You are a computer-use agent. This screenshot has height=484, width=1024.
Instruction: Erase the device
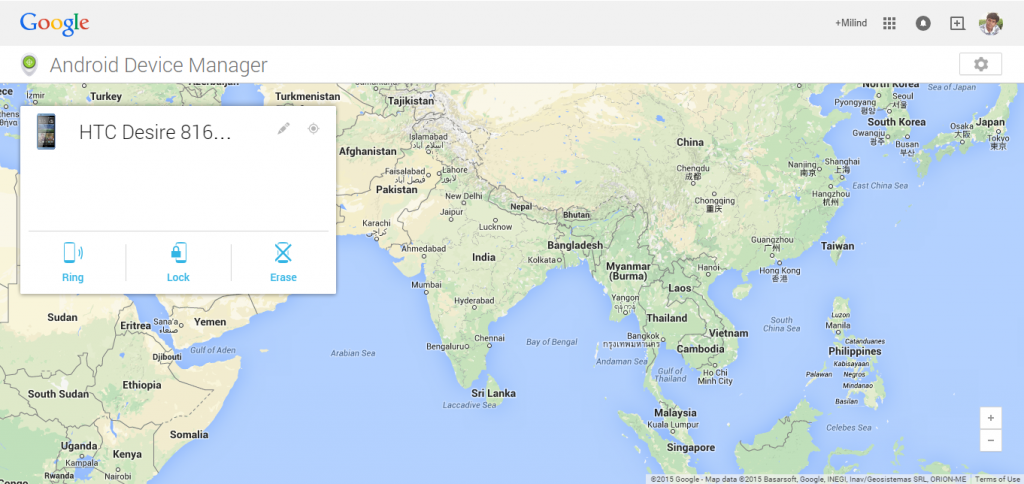click(283, 262)
